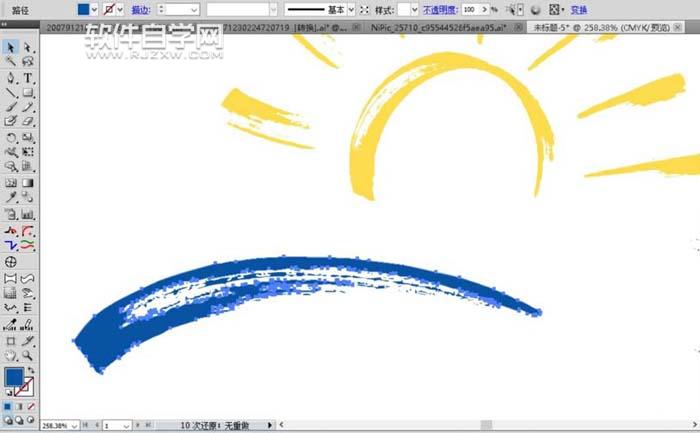The width and height of the screenshot is (700, 433).
Task: Select the Selection (black arrow) tool
Action: pos(10,47)
